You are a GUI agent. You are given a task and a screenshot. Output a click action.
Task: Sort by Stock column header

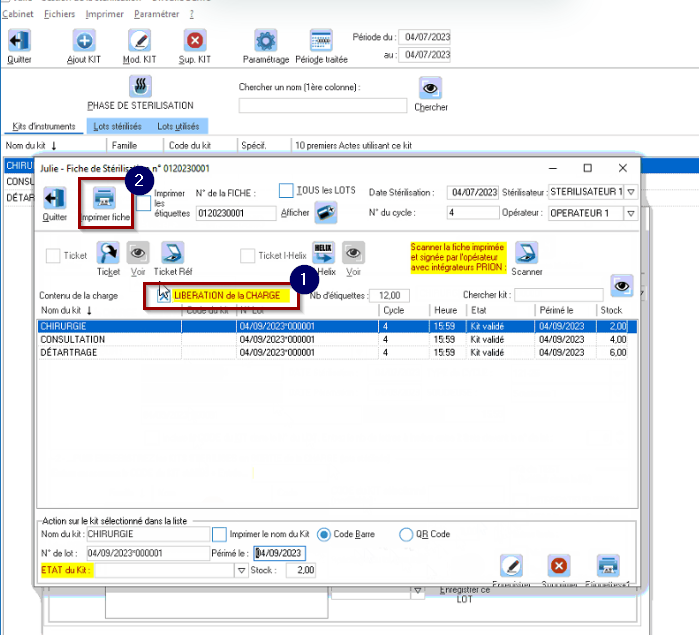[611, 310]
